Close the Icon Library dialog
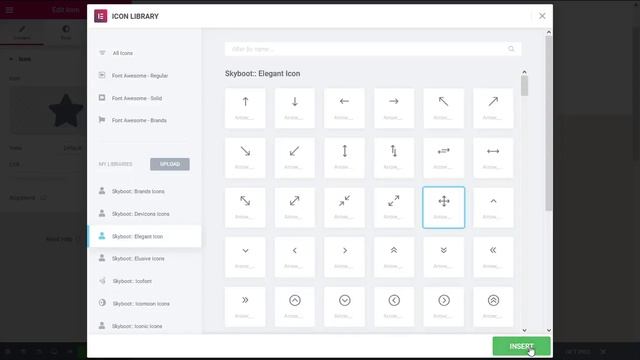Viewport: 640px width, 360px height. [542, 16]
